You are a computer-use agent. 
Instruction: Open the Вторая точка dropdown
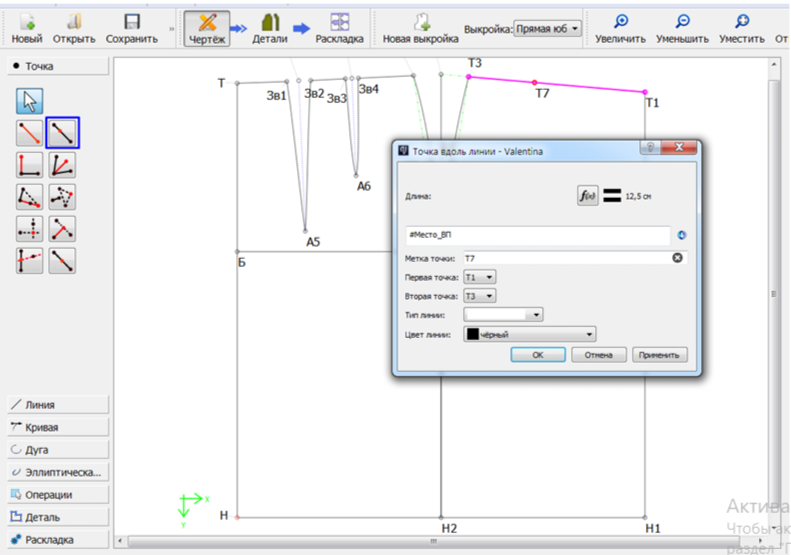[x=480, y=296]
